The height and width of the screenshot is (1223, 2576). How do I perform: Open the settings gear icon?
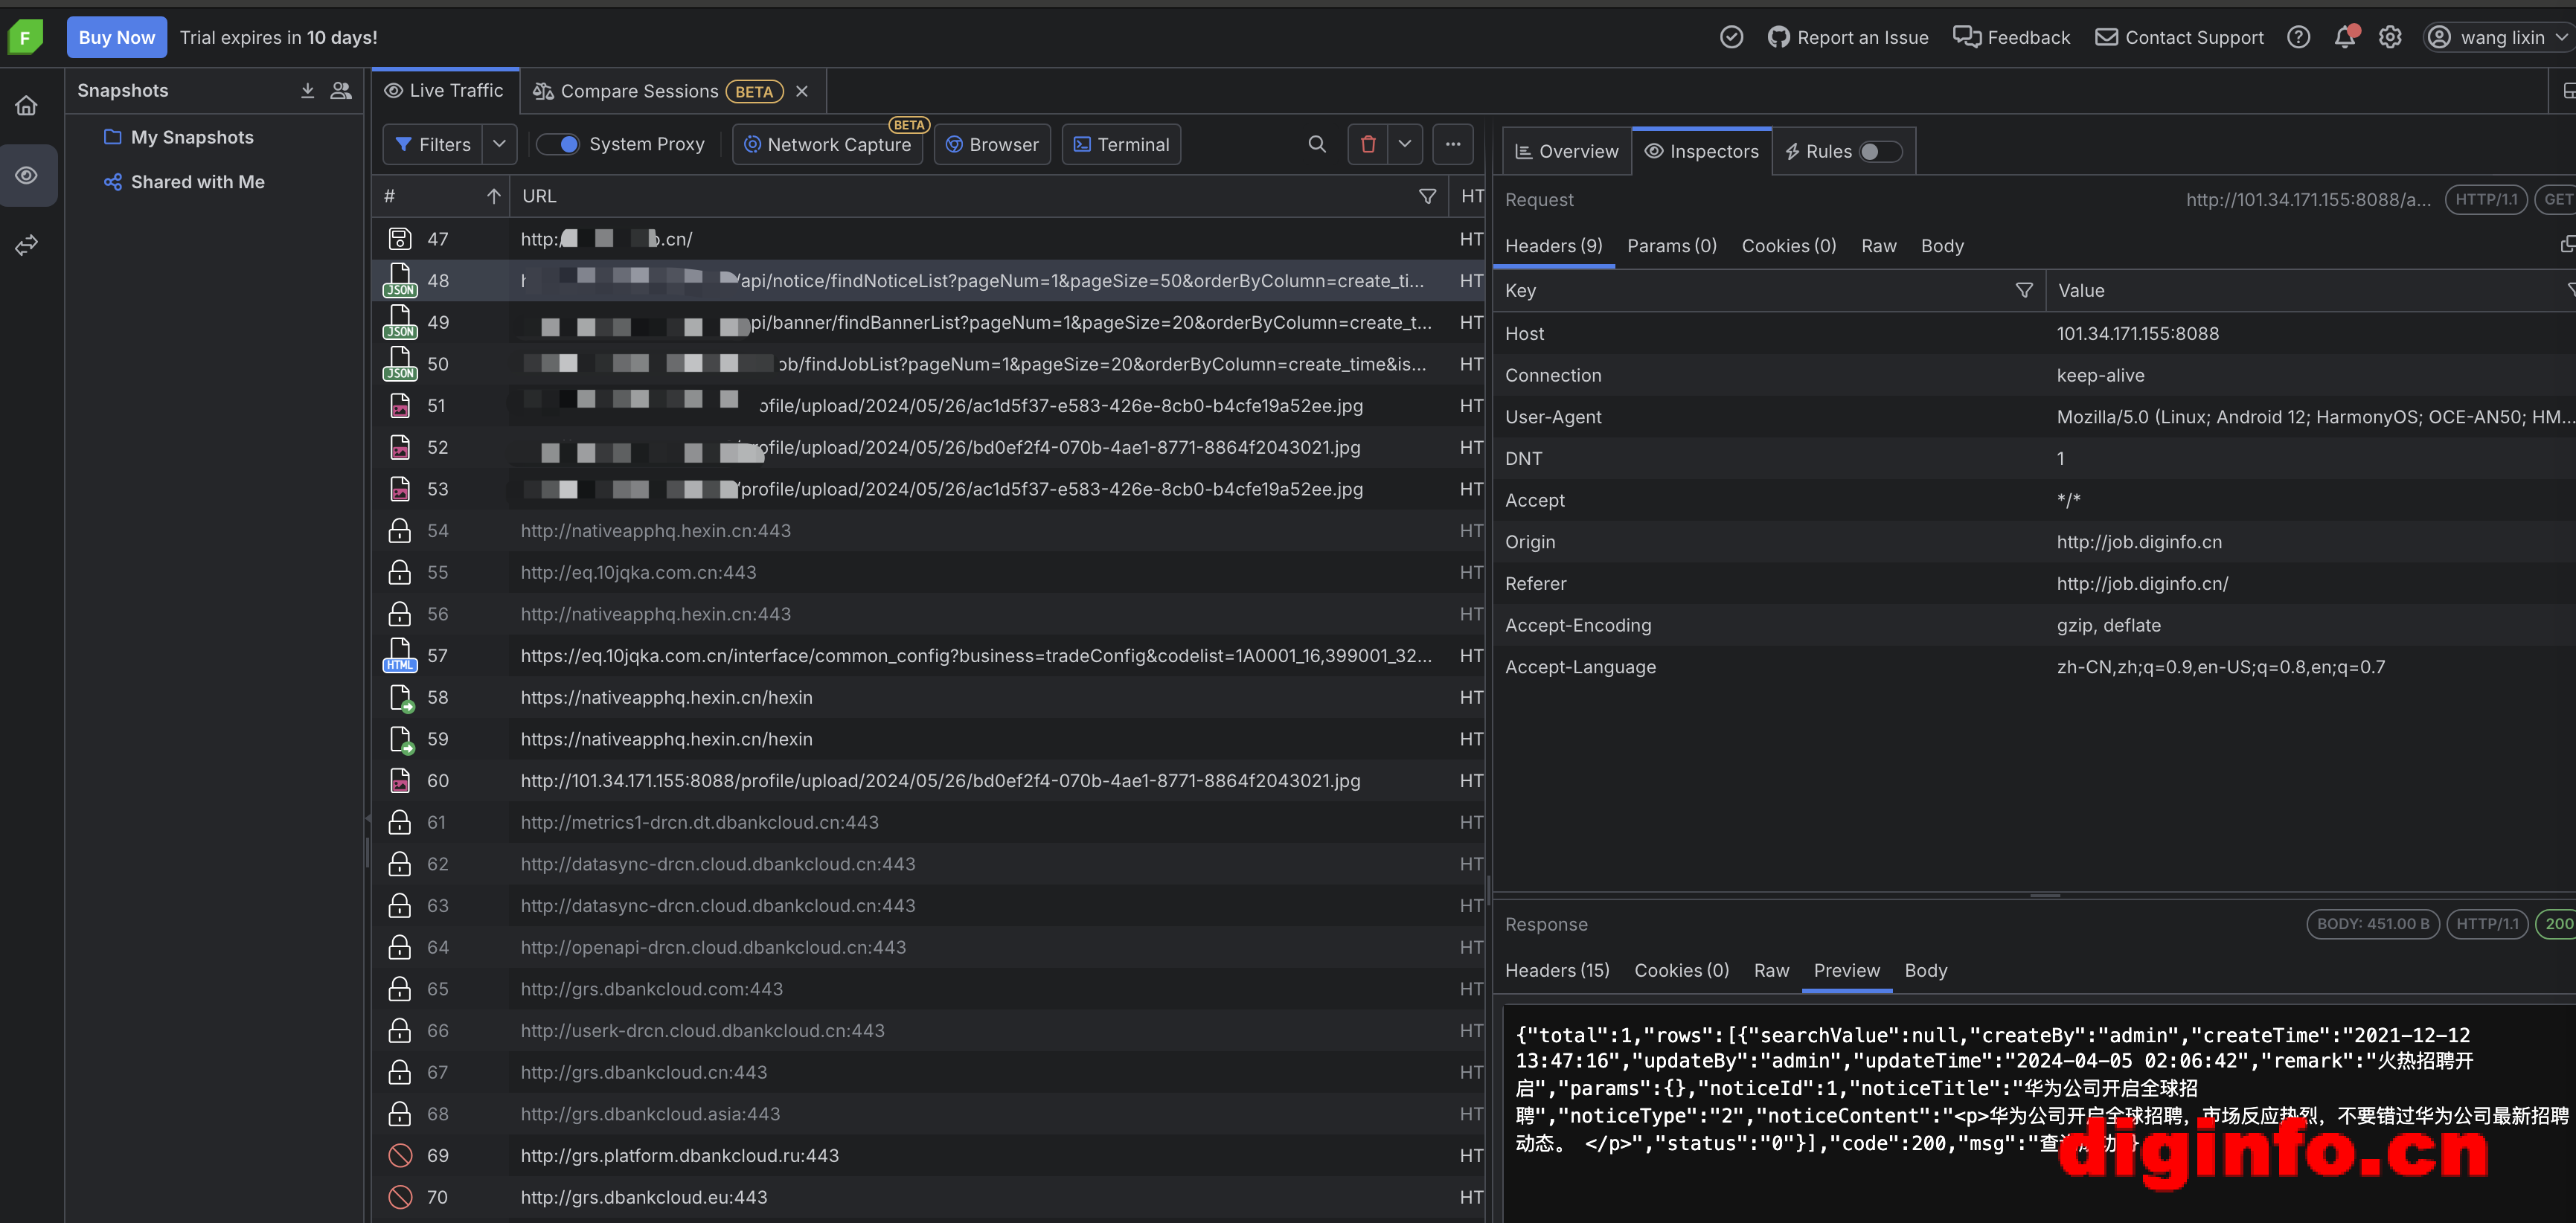pyautogui.click(x=2390, y=38)
